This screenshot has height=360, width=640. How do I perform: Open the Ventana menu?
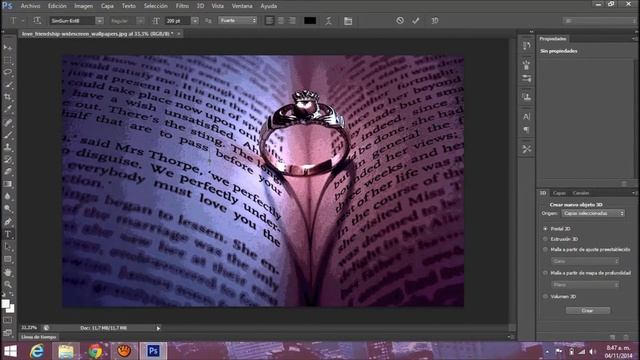(x=242, y=6)
